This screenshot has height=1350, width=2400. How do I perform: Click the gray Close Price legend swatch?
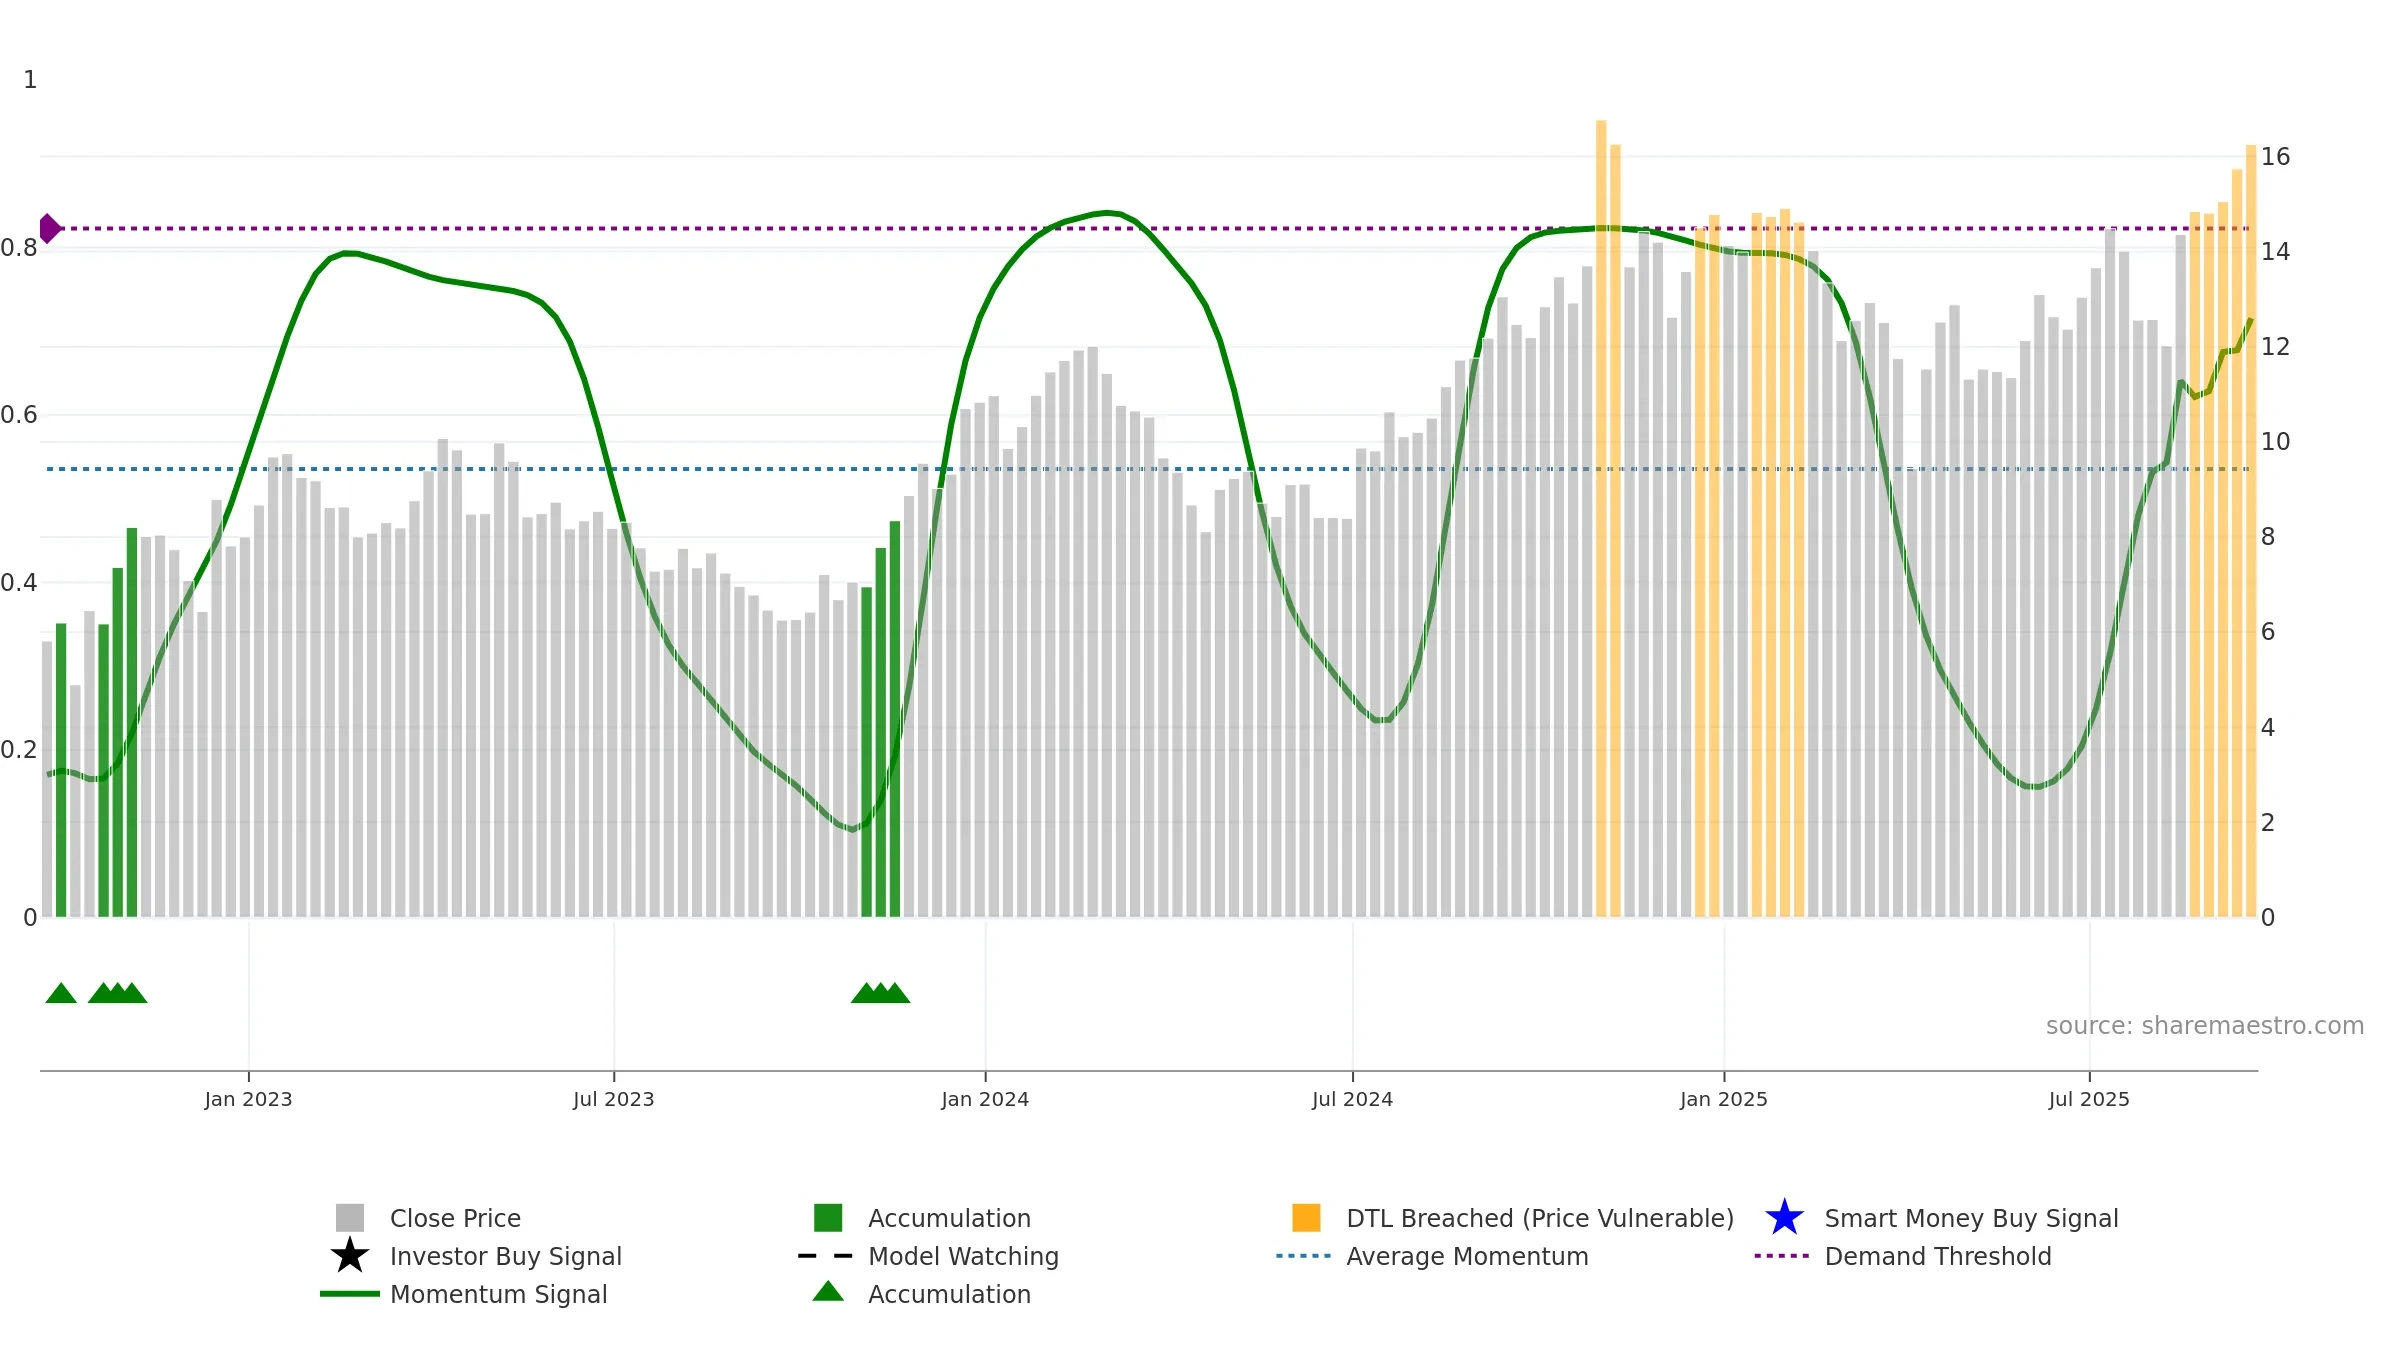[350, 1217]
